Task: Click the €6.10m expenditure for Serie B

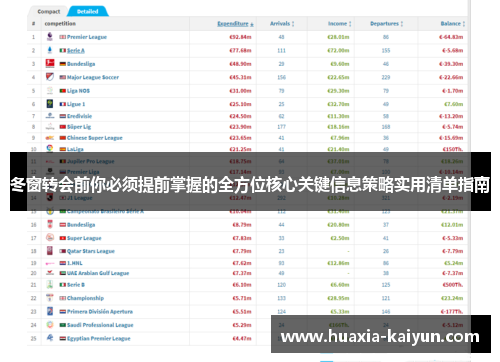Action: 242,285
